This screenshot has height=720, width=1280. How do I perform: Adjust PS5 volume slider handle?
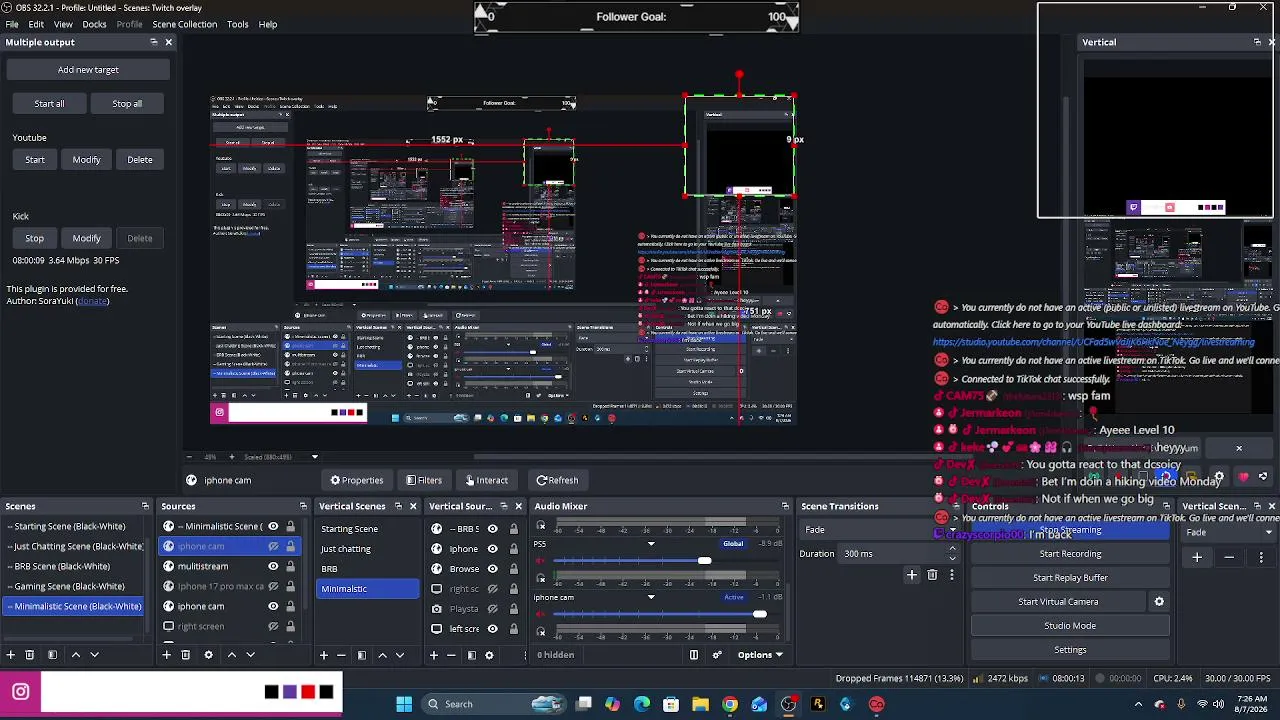(704, 561)
